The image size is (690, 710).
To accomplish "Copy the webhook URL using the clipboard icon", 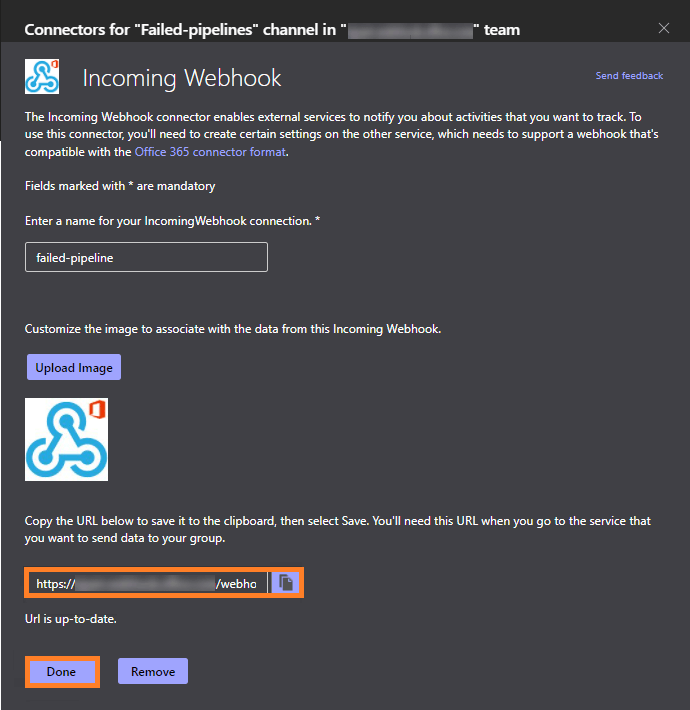I will pos(286,583).
